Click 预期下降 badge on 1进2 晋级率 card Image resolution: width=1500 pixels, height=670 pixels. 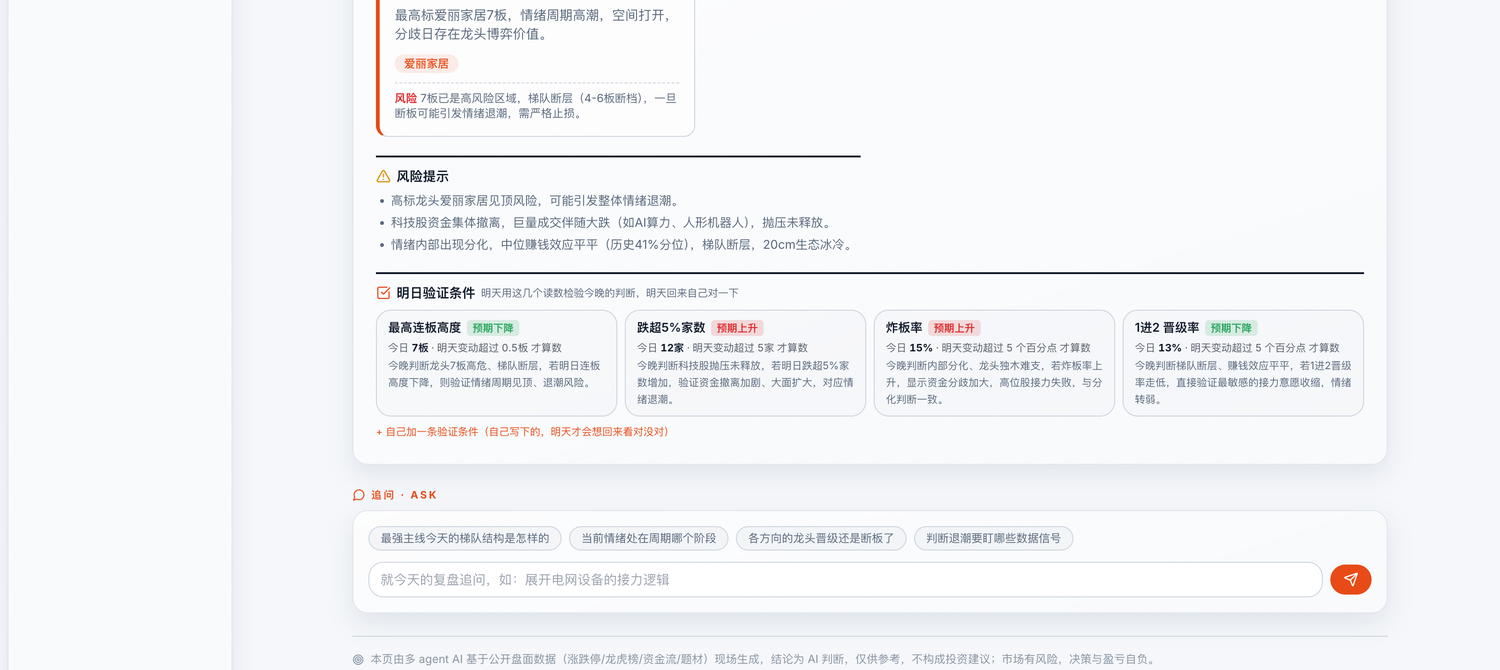coord(1231,328)
